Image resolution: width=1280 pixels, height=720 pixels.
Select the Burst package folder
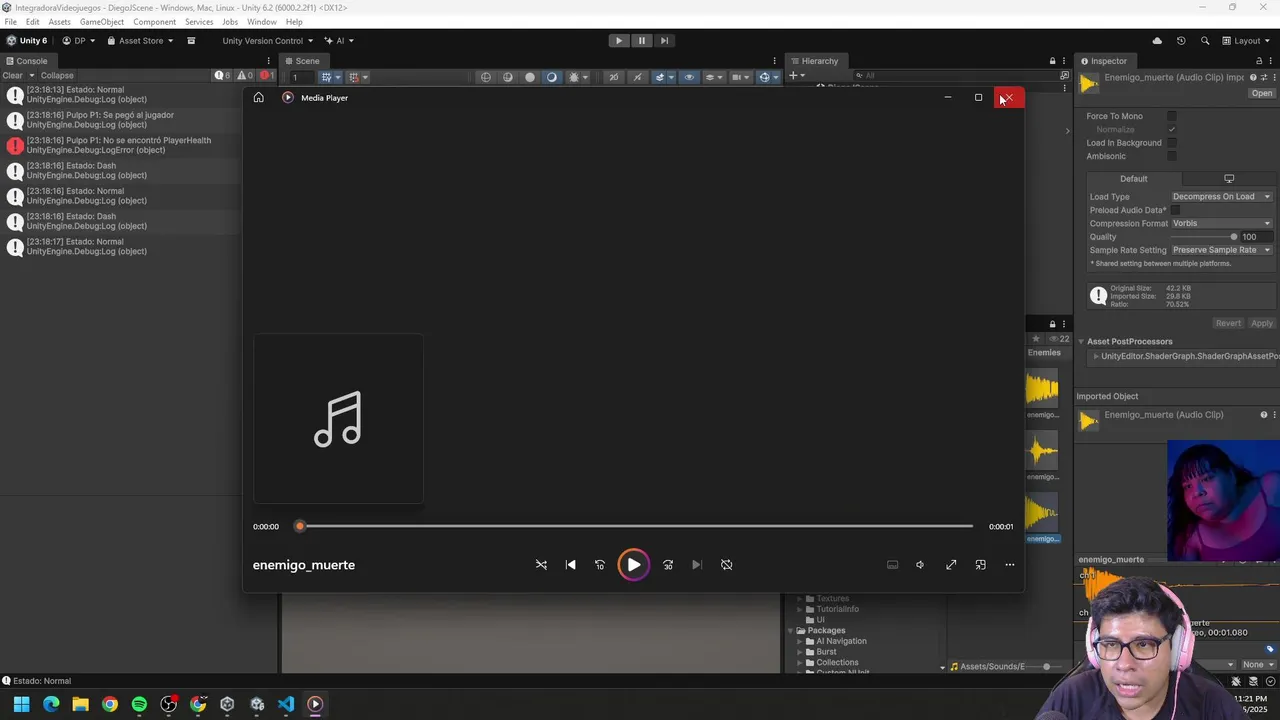click(826, 652)
